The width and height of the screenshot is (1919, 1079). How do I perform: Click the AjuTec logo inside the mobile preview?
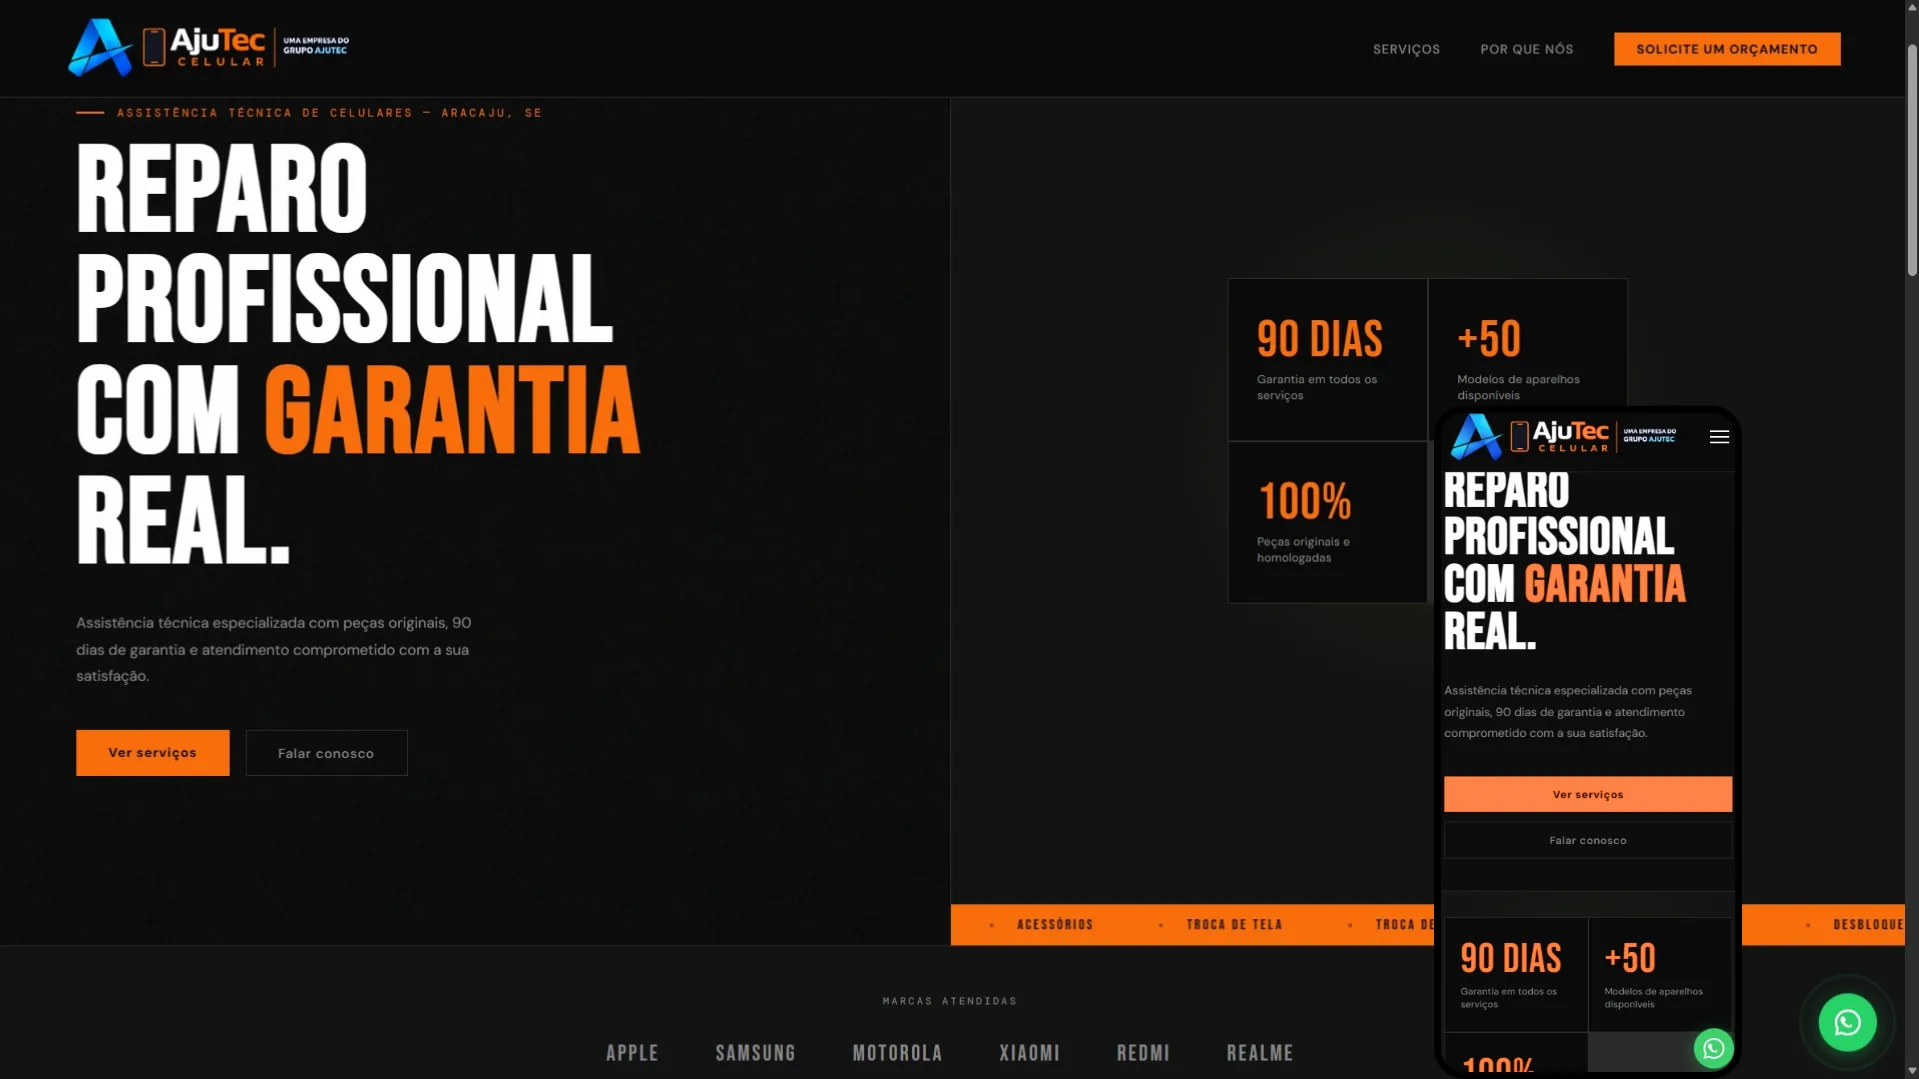pos(1563,437)
